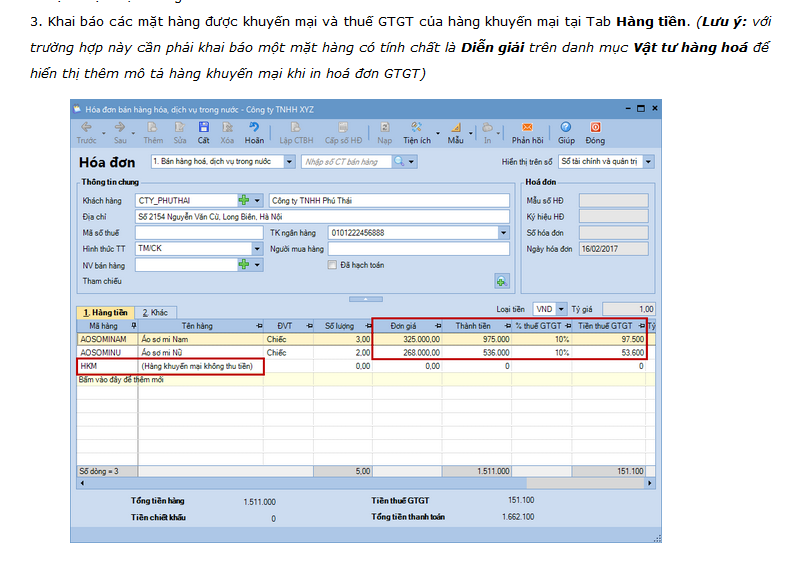The image size is (789, 561).
Task: Click the Cấp số HĐ icon
Action: tap(343, 133)
